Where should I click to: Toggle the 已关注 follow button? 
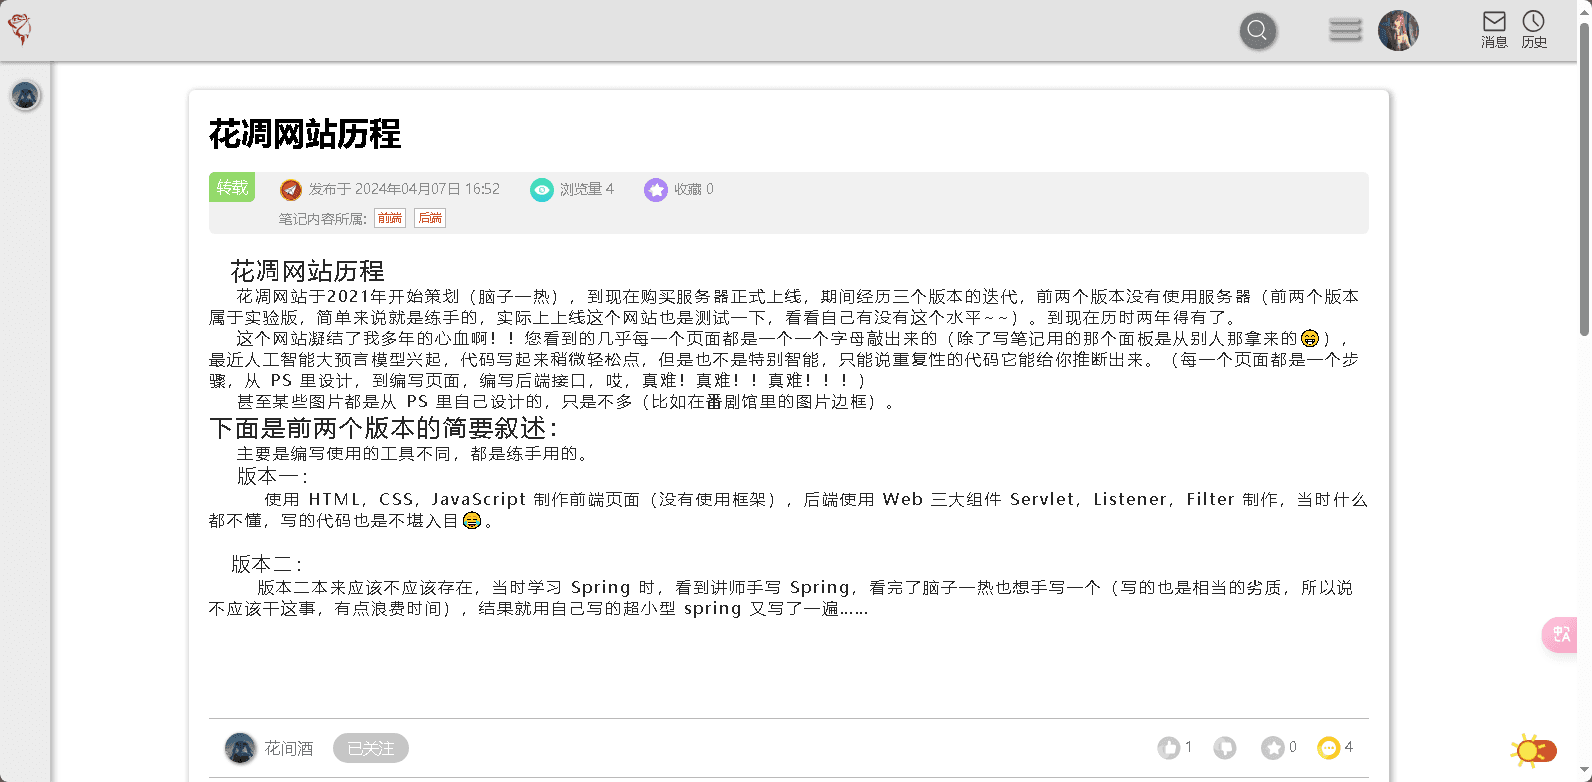pos(370,748)
